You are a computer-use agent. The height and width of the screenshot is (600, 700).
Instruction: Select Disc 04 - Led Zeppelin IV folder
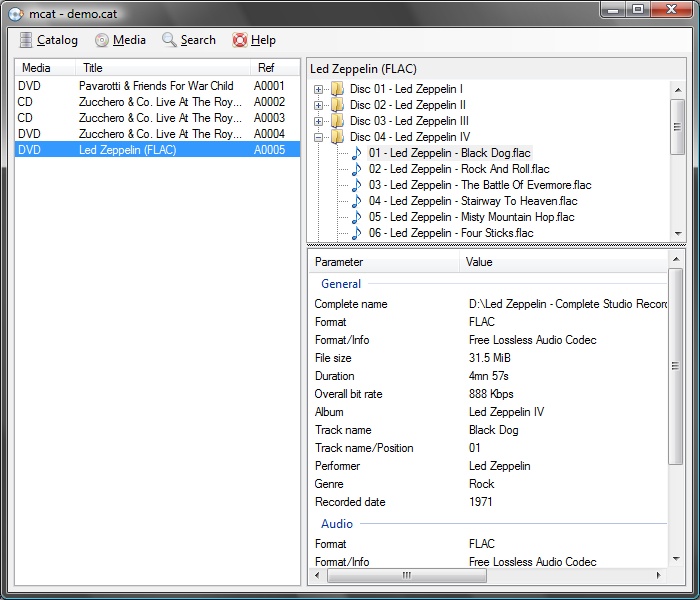[410, 137]
